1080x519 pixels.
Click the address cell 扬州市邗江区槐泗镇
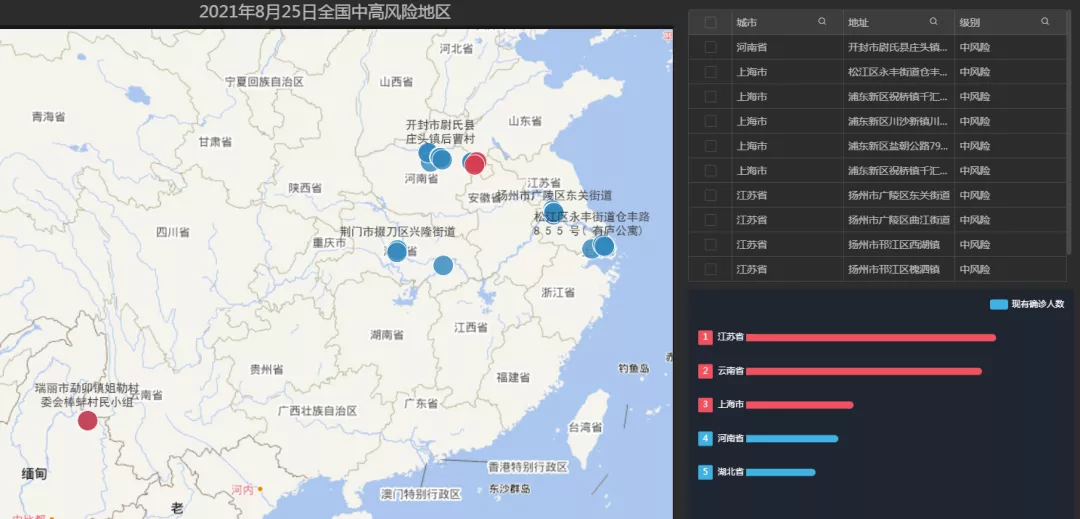pyautogui.click(x=899, y=269)
